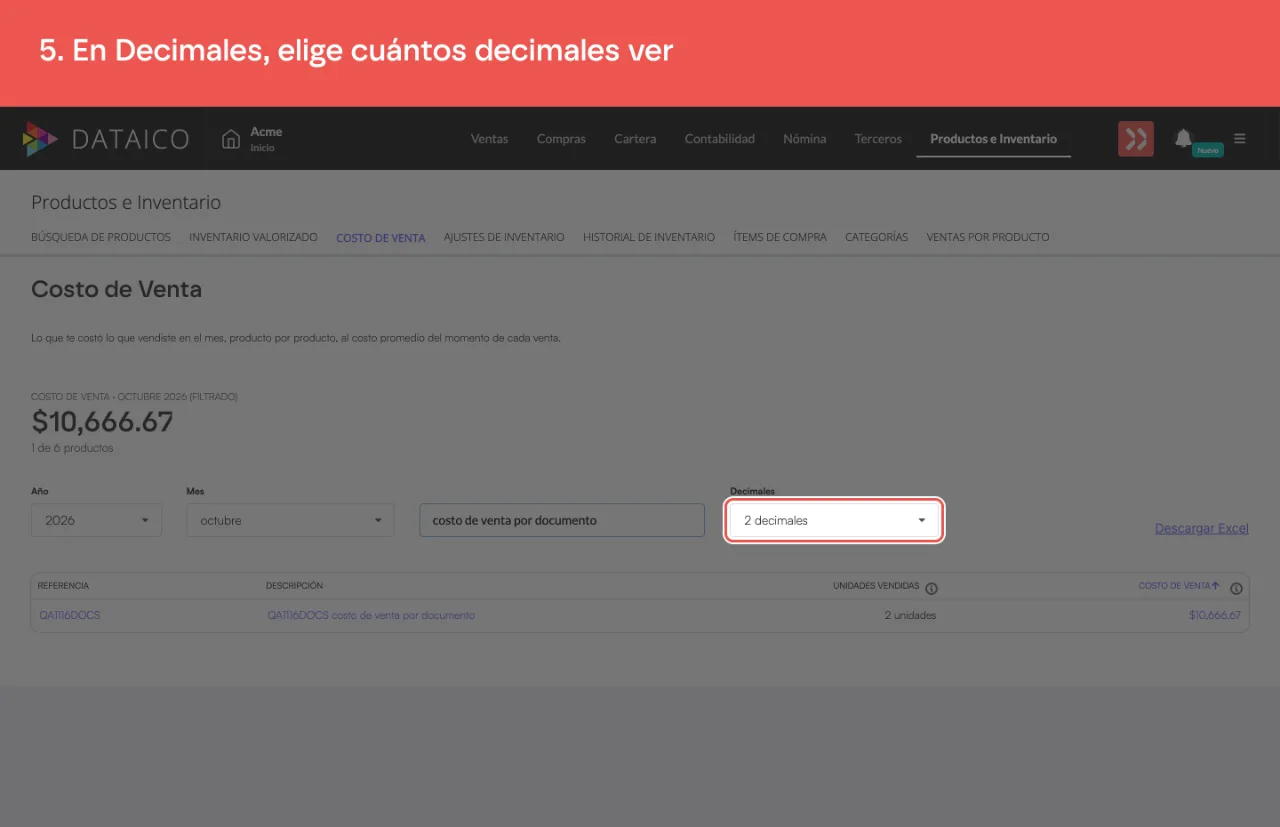The width and height of the screenshot is (1280, 827).
Task: Open the Compras menu
Action: point(561,139)
